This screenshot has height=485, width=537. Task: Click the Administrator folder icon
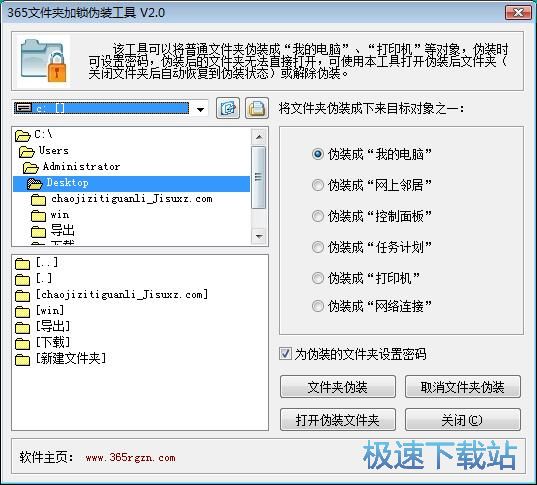point(31,167)
